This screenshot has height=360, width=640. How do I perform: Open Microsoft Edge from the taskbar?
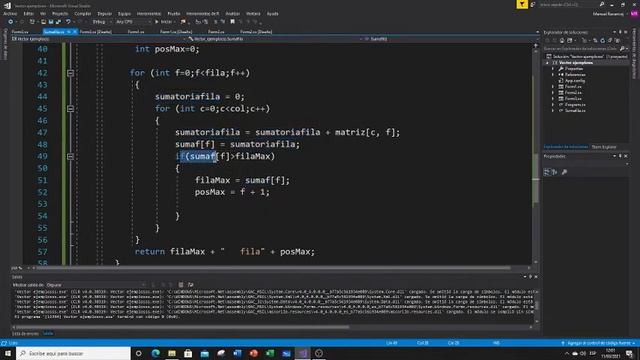(156, 353)
